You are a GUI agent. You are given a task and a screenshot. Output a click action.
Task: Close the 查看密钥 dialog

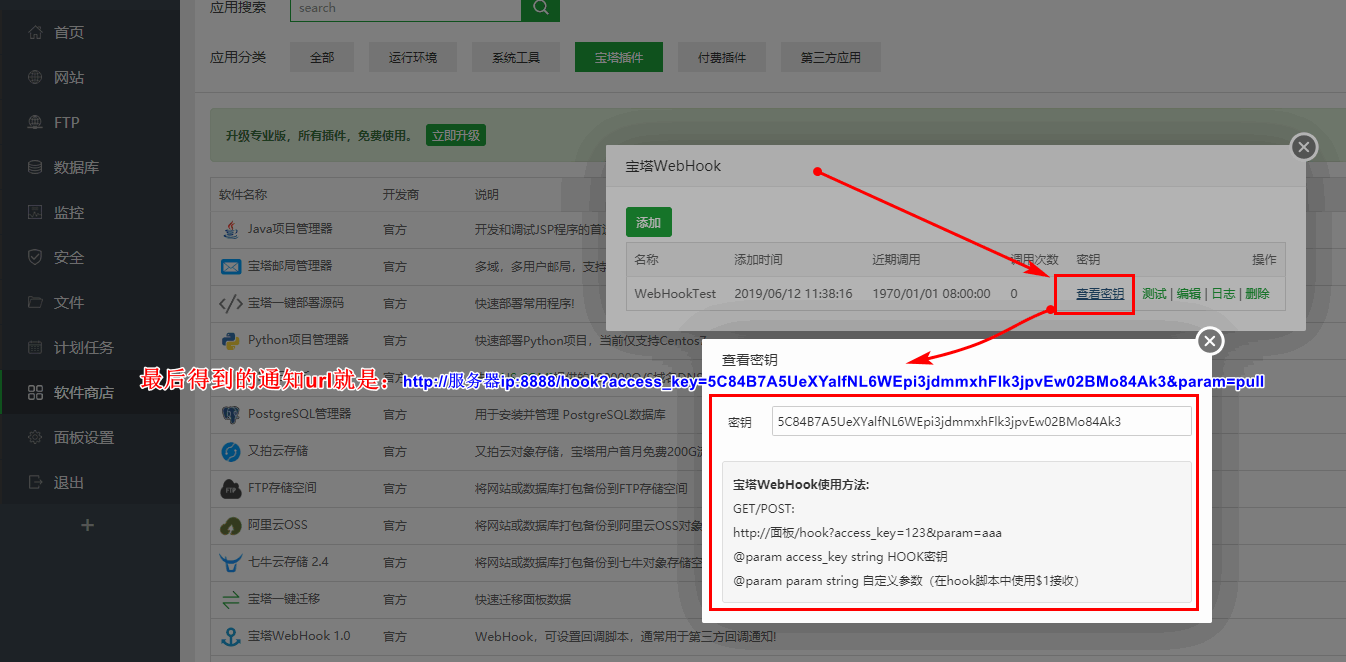tap(1210, 341)
